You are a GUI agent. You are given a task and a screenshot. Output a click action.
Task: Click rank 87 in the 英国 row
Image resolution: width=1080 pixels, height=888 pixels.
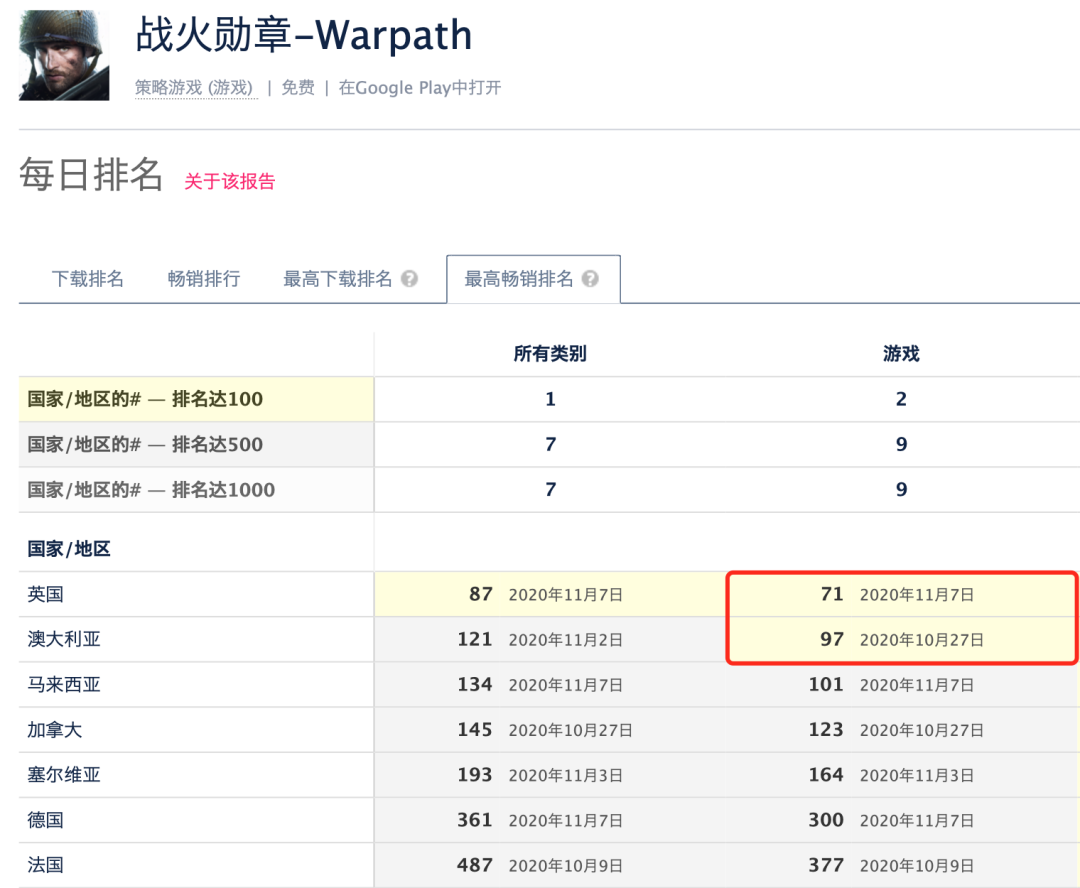point(481,594)
